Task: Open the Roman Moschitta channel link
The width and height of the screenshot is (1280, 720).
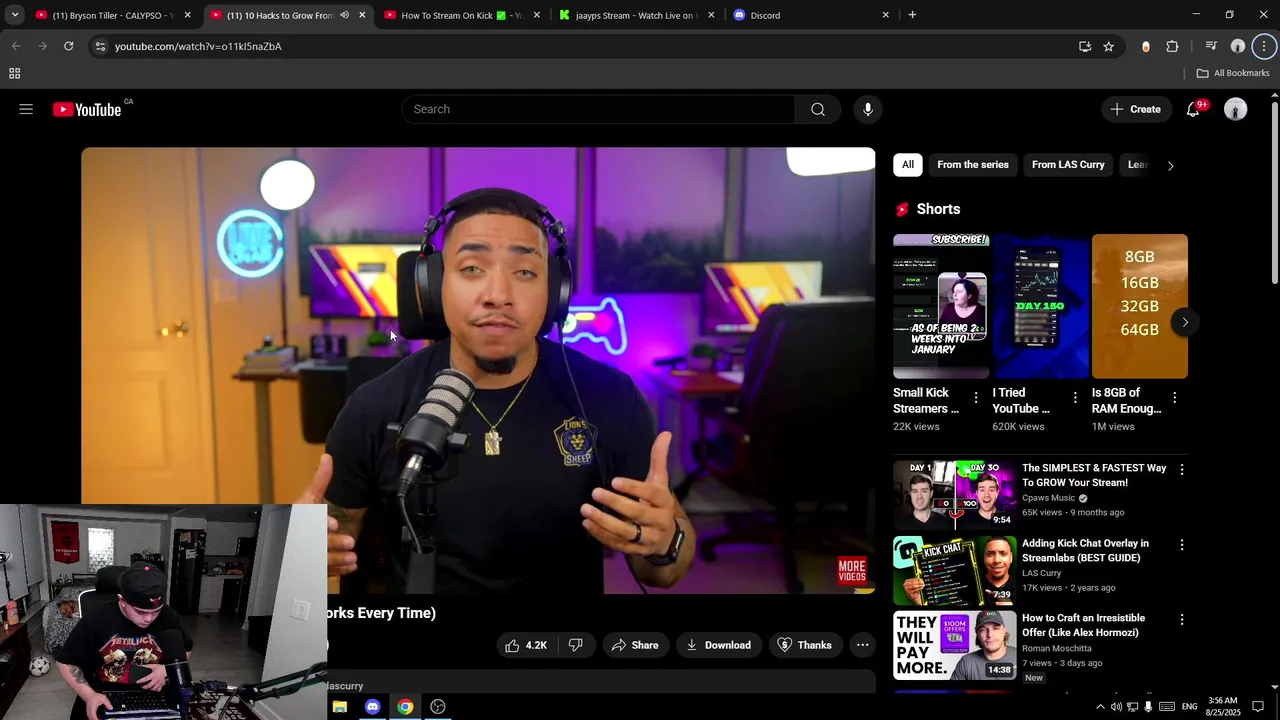Action: click(1057, 648)
